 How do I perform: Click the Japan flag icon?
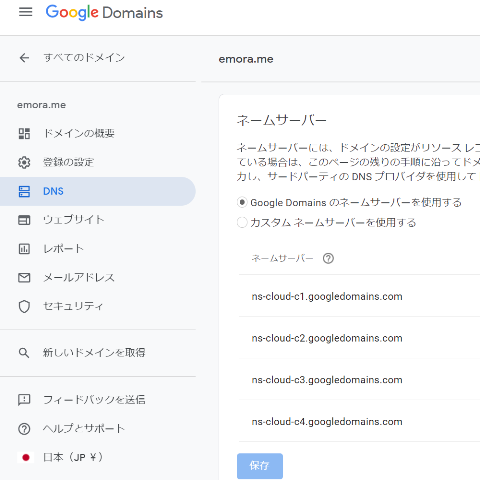(26, 457)
